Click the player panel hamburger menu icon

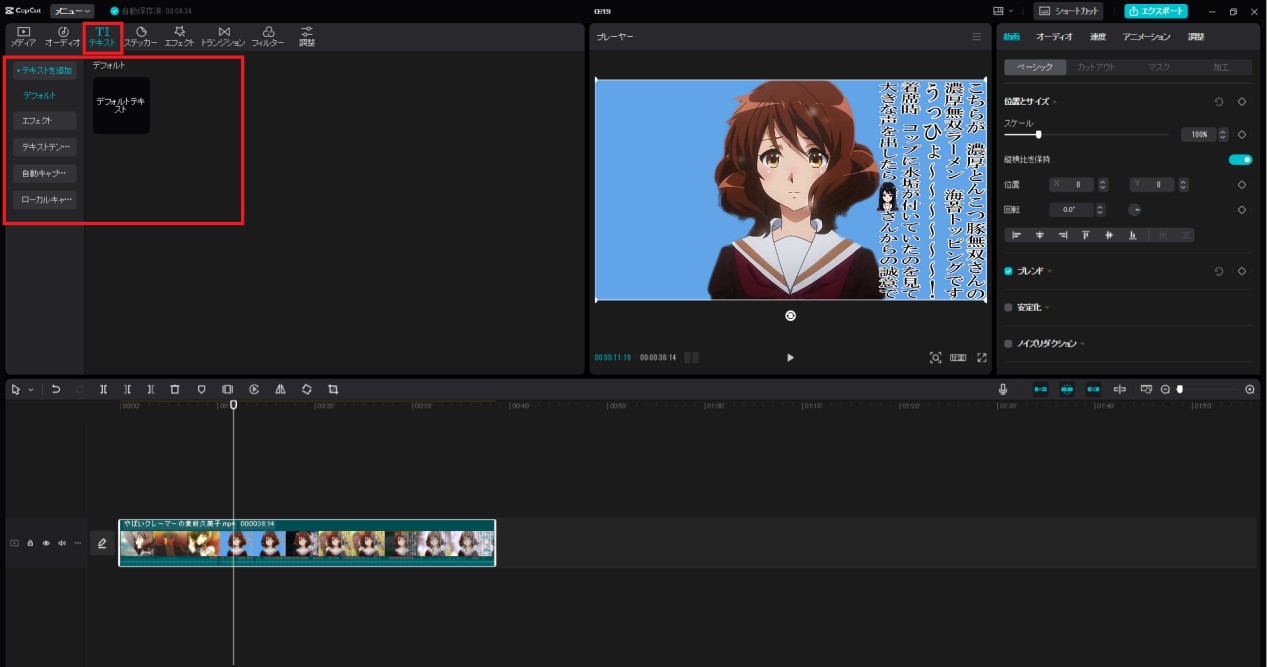click(x=977, y=36)
